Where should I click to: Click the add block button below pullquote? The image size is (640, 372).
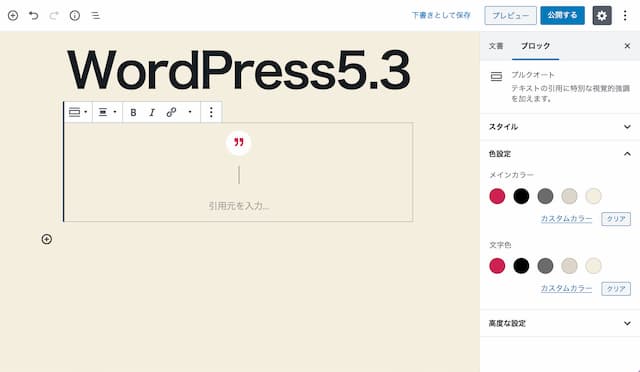point(47,239)
